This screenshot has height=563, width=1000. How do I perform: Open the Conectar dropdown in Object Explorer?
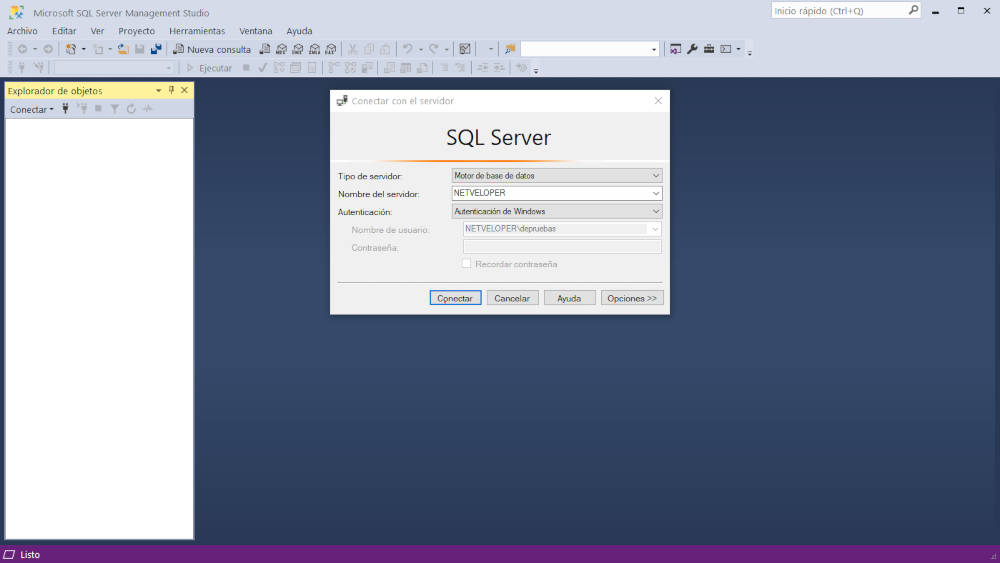tap(32, 110)
